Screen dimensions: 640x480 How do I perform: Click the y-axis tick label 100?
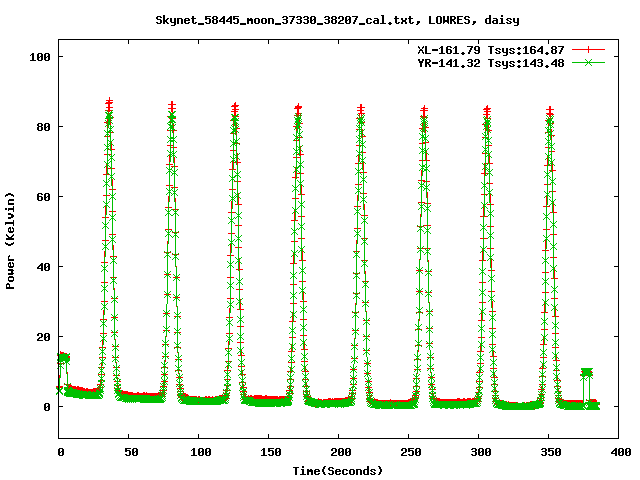pos(40,57)
